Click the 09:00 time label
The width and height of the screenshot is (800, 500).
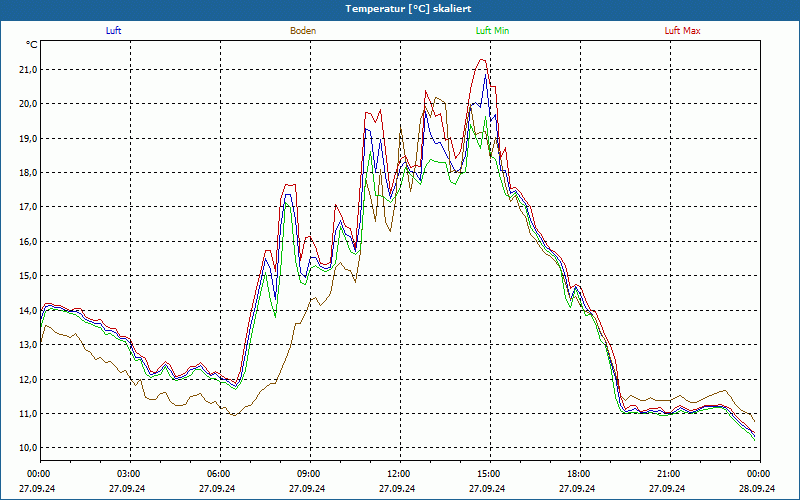(309, 474)
